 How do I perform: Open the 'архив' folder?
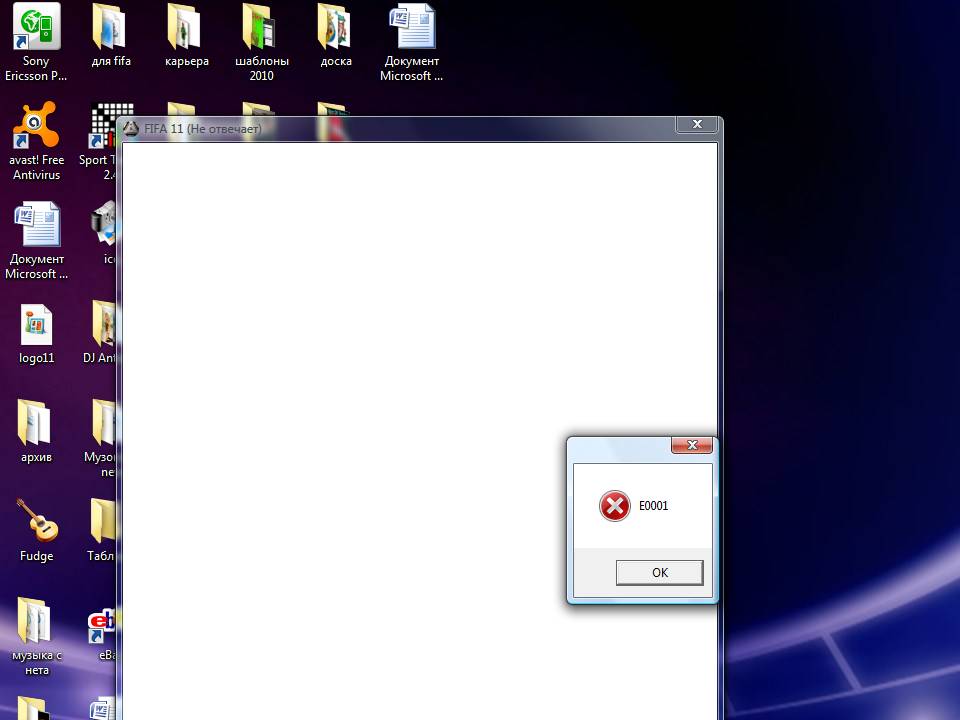[36, 432]
